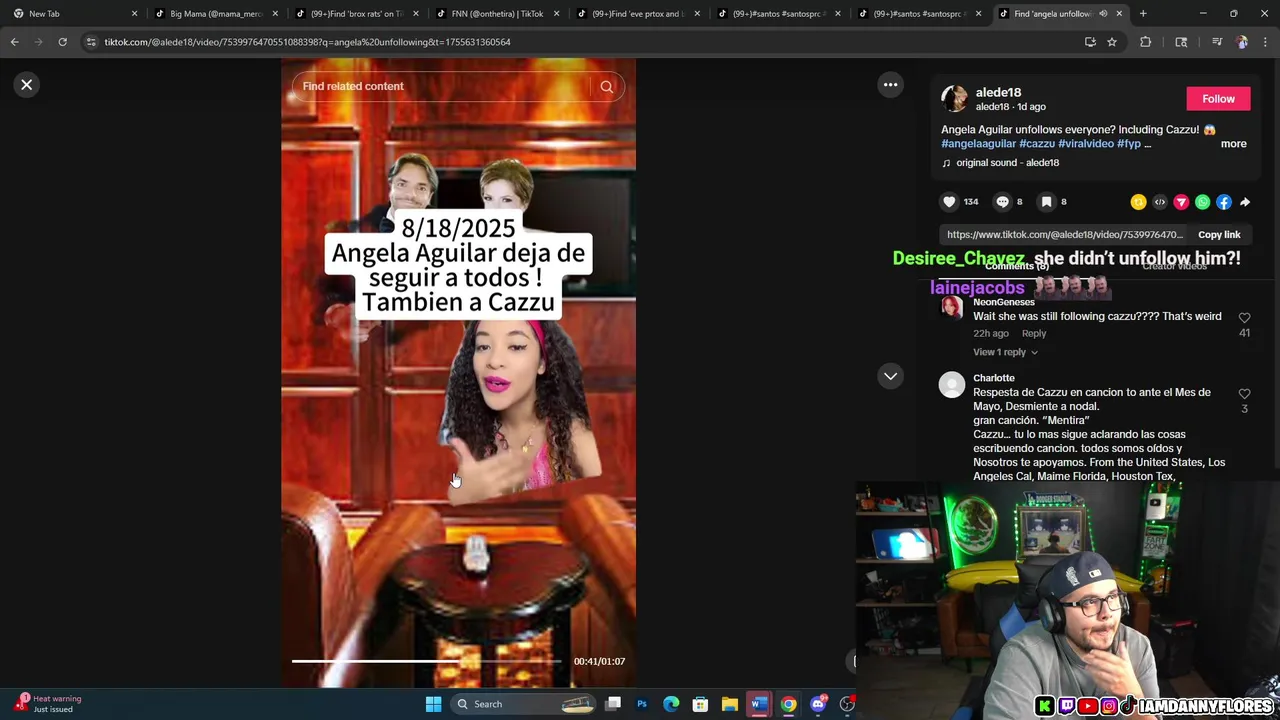Switch to Comments (8) tab
Screen dimensions: 1280x720
pos(1016,266)
